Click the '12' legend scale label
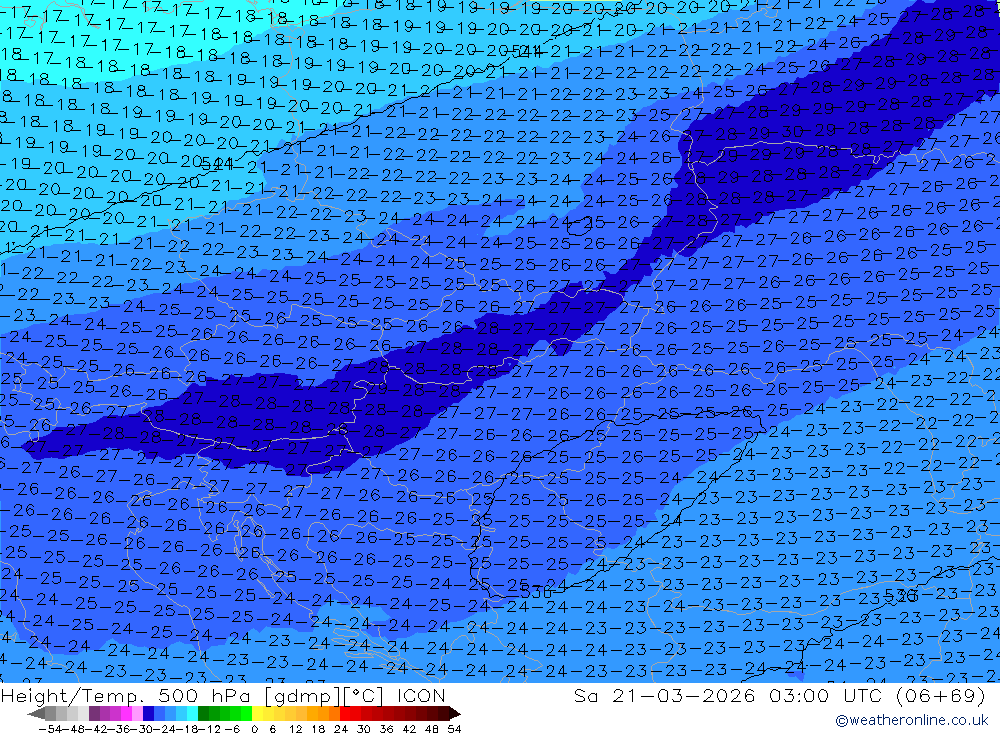This screenshot has width=1000, height=733. (296, 729)
